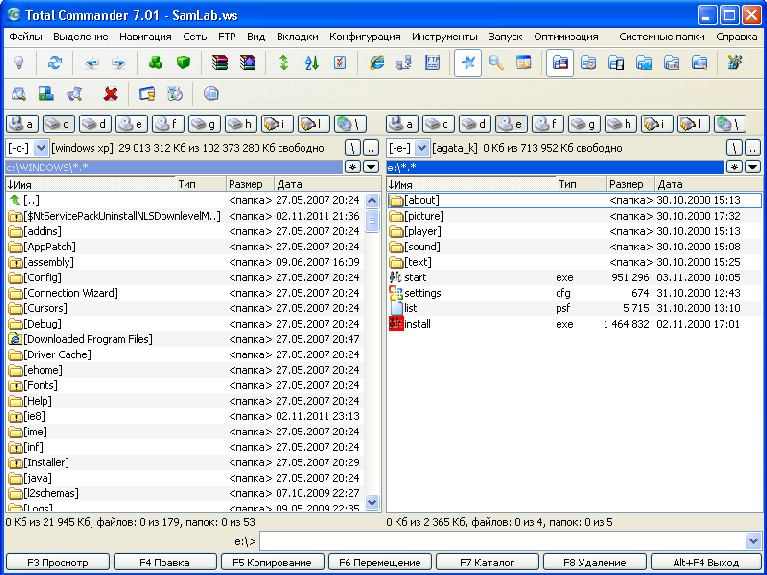767x575 pixels.
Task: Select the start exe file
Action: pos(574,277)
